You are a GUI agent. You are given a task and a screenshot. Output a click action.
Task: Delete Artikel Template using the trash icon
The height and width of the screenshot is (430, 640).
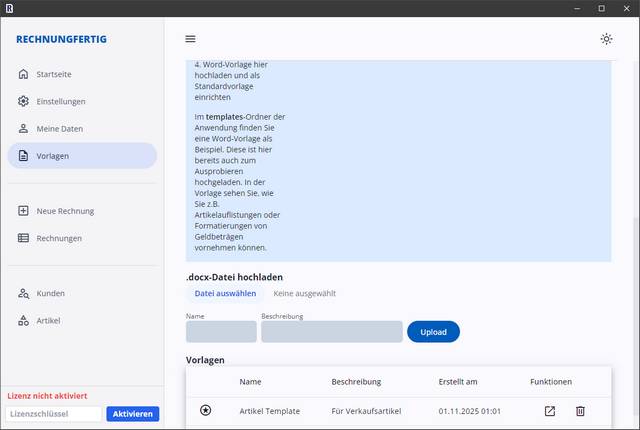coord(580,411)
